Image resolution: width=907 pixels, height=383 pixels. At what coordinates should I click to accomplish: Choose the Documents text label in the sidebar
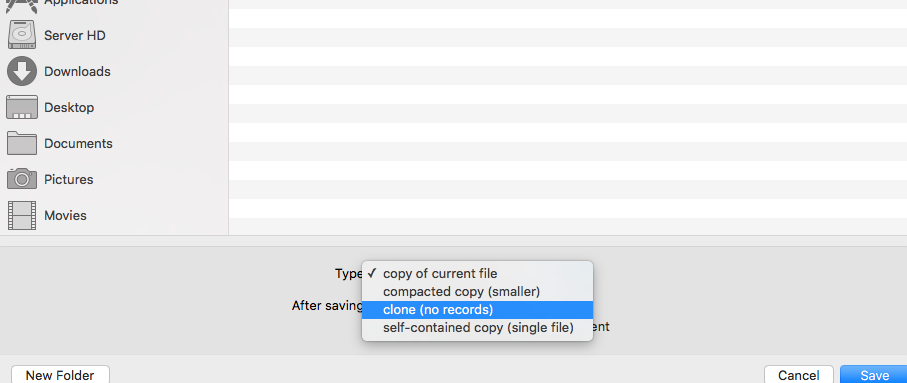pos(78,143)
